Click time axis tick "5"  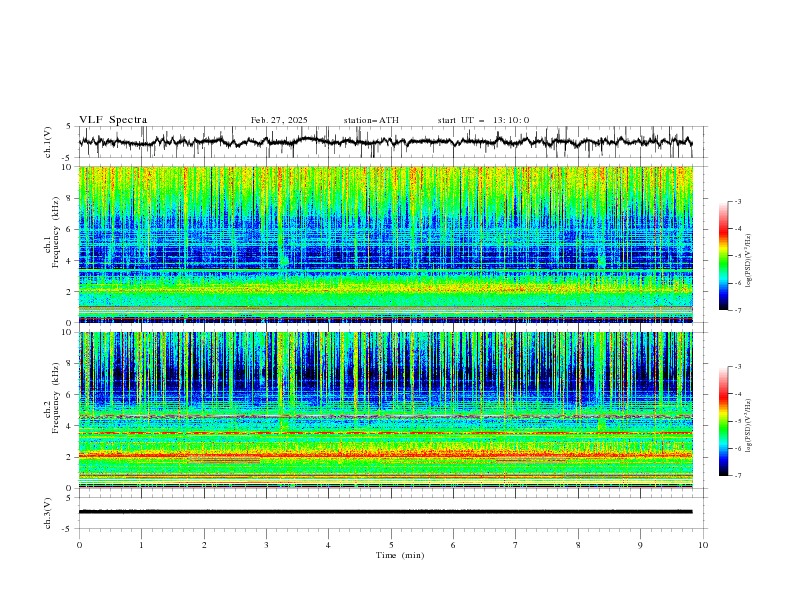391,545
